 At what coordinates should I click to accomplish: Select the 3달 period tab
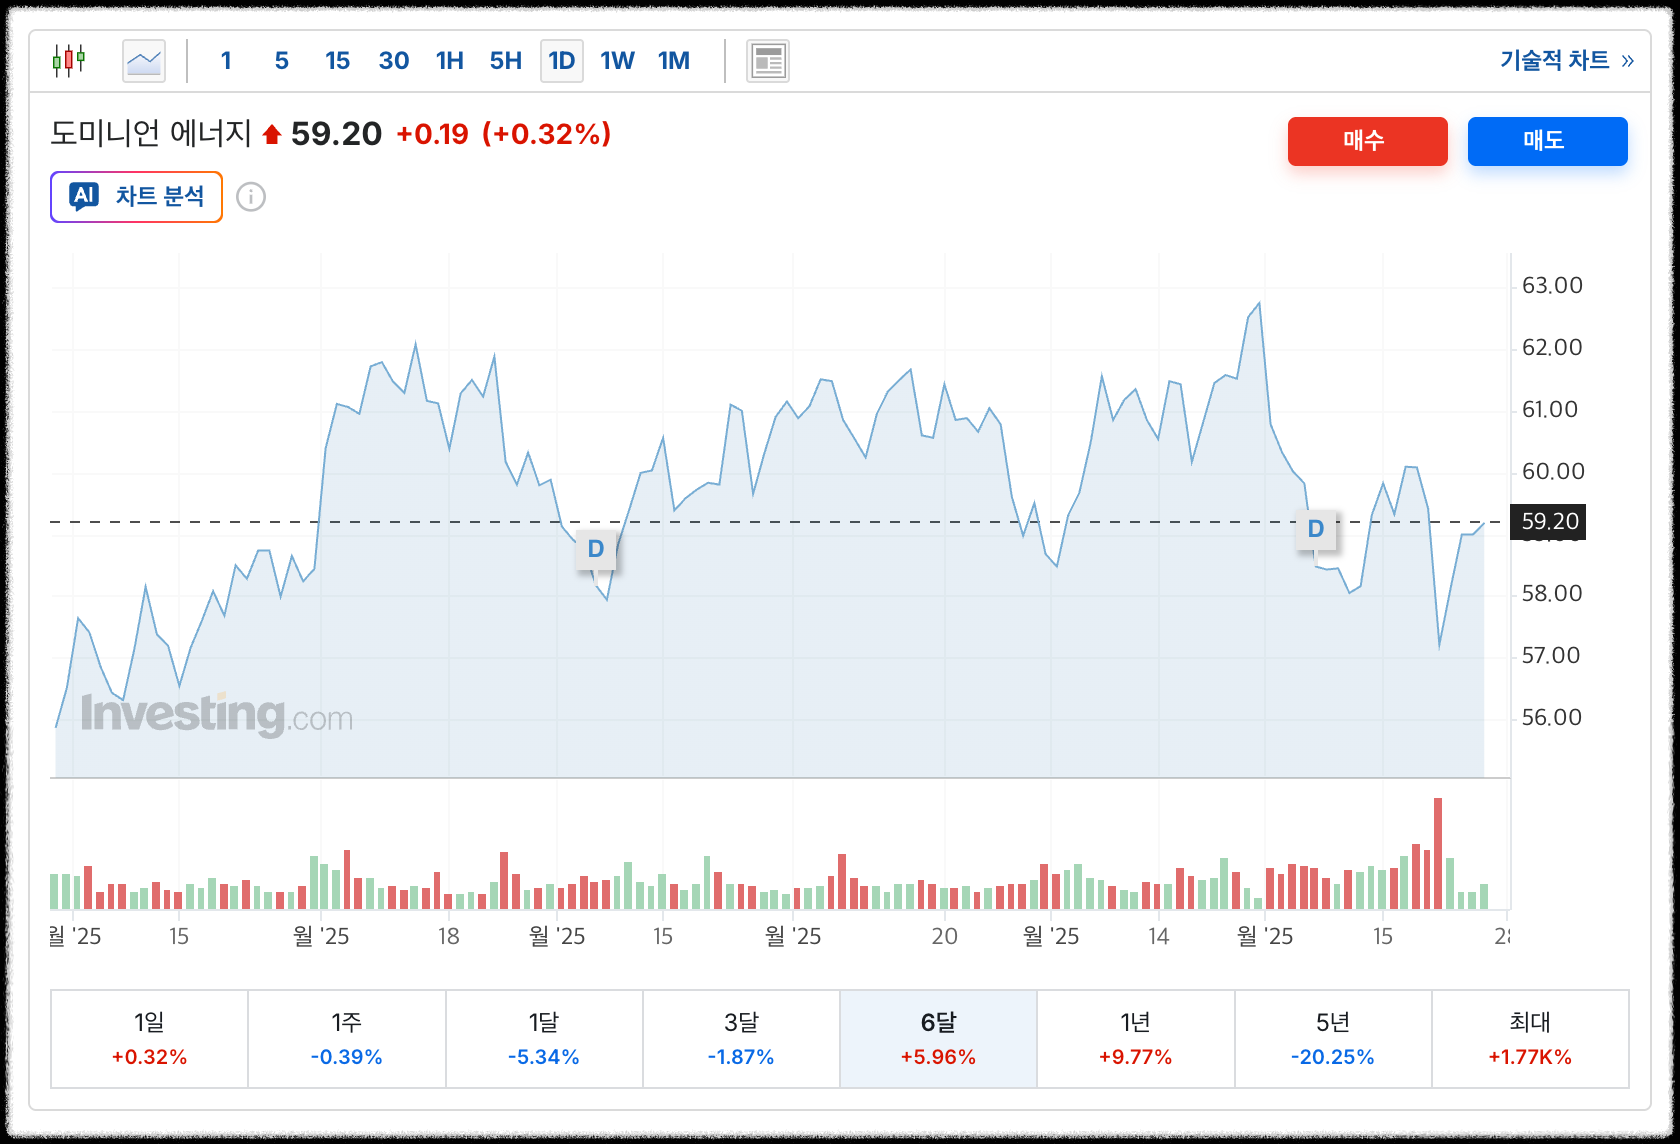(741, 1039)
